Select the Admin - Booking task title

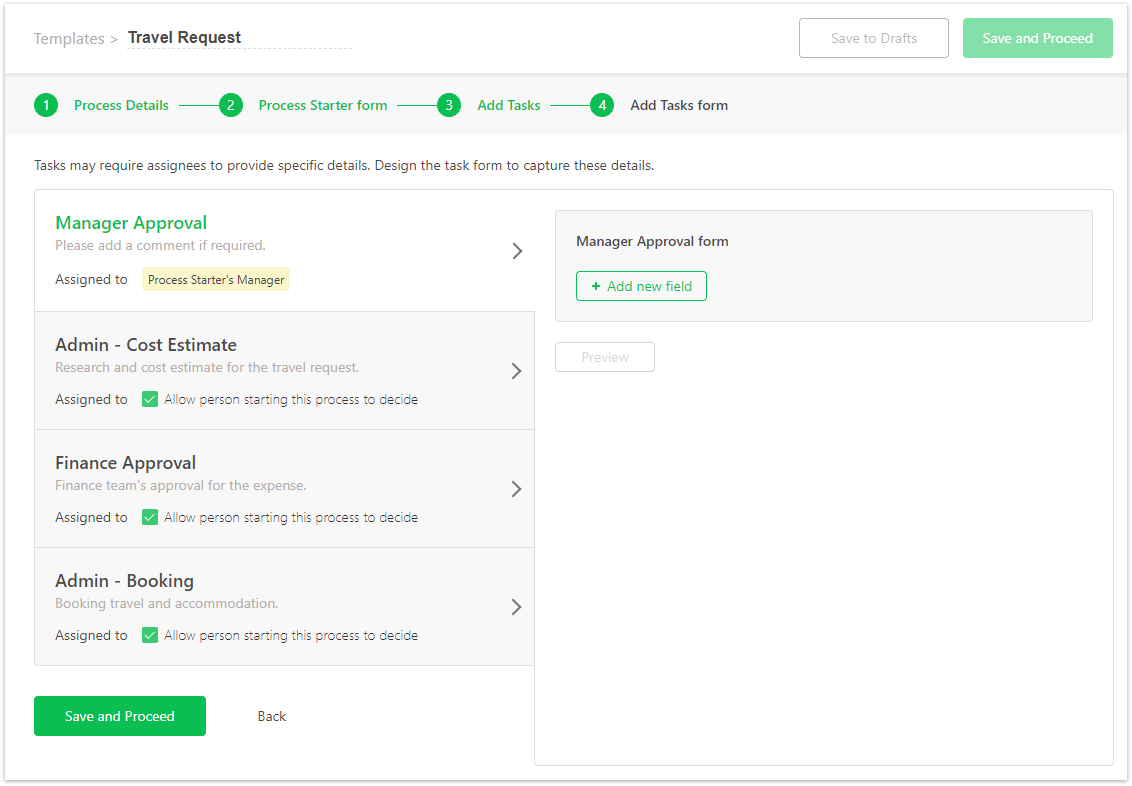[x=125, y=581]
